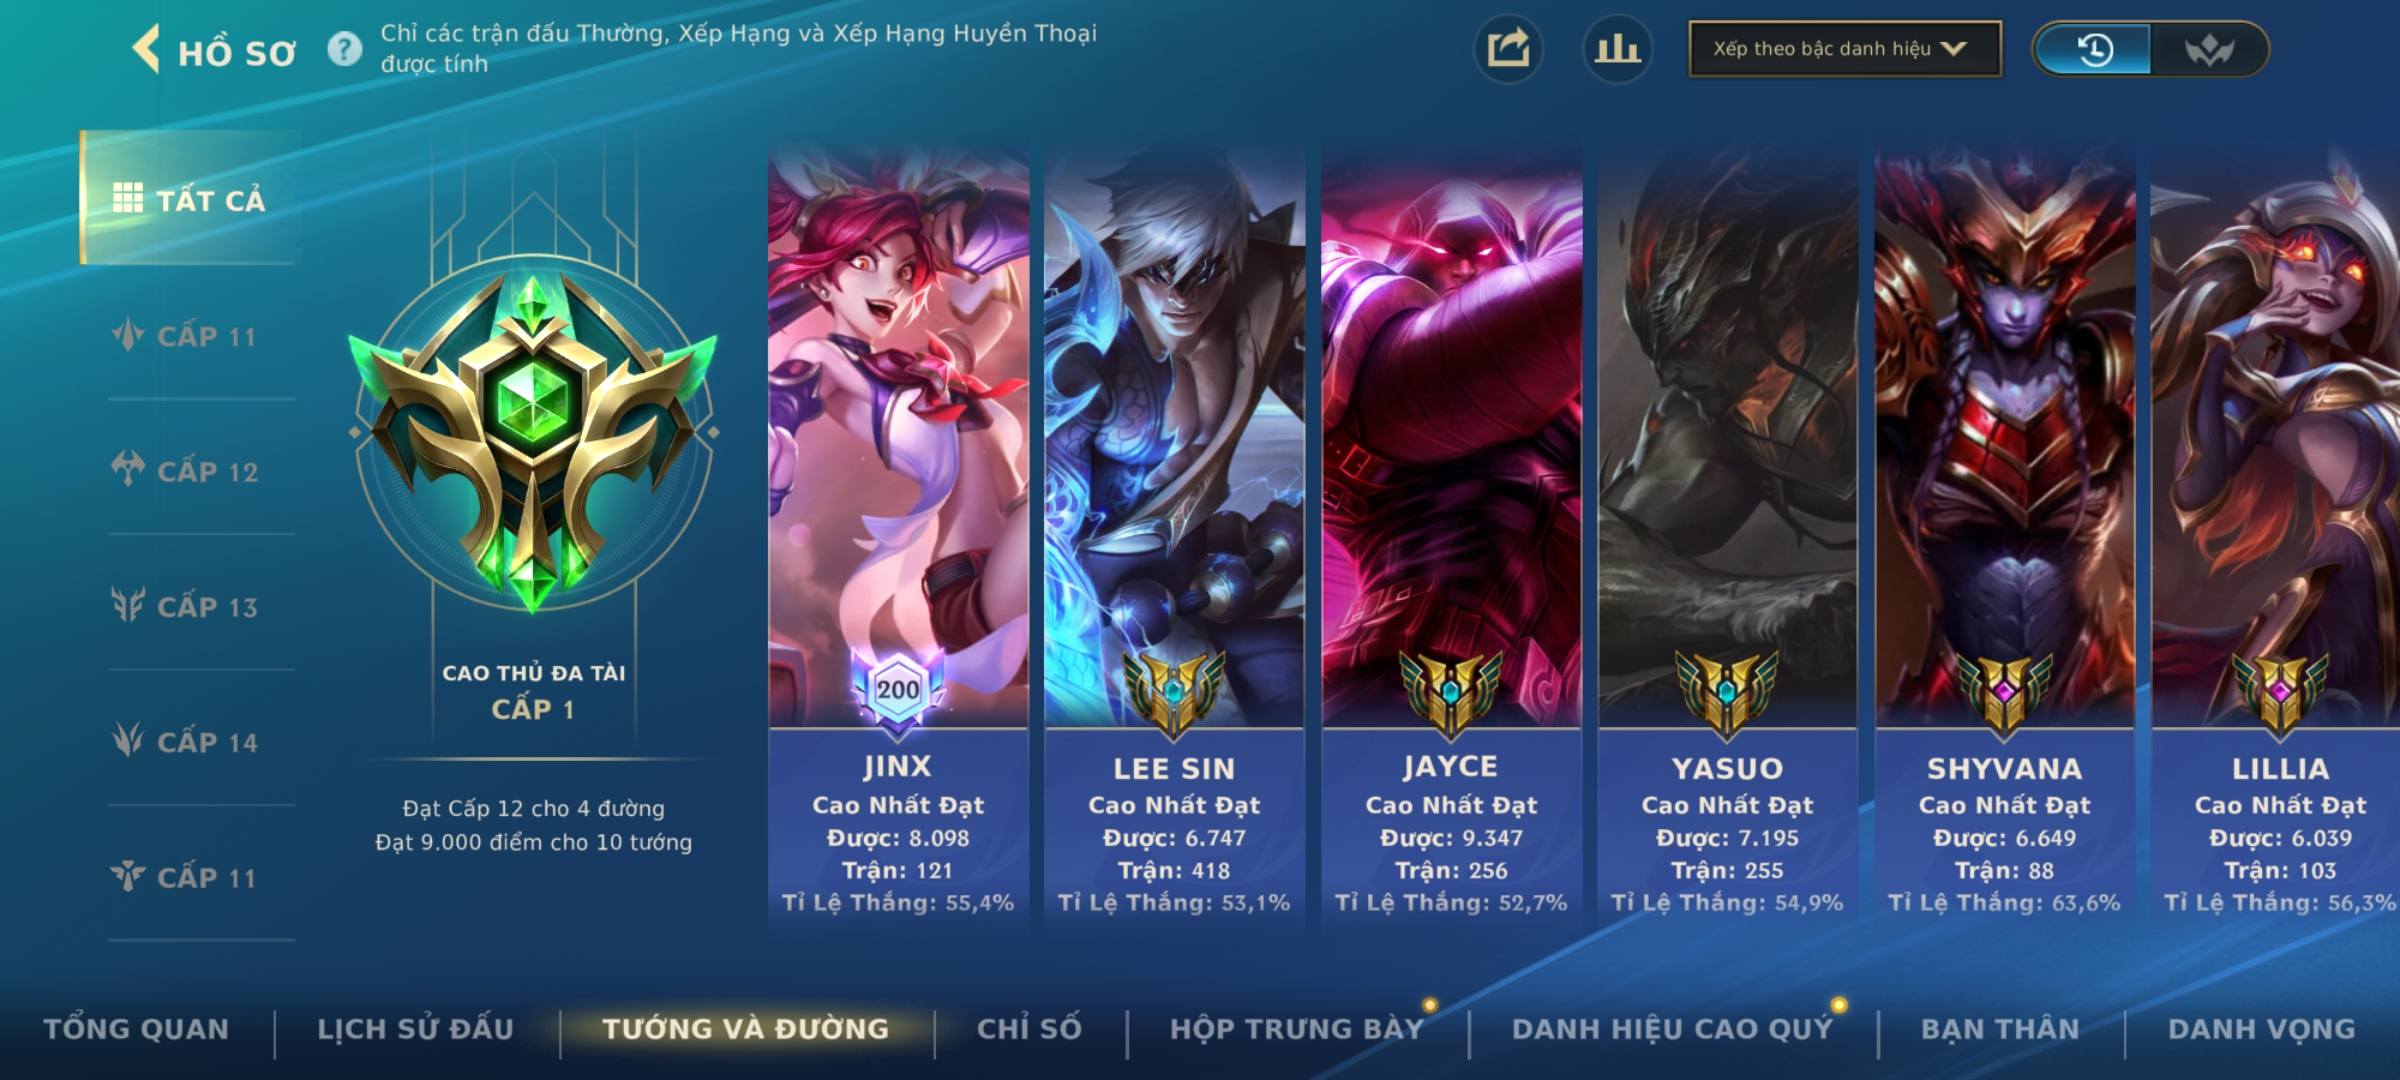Screen dimensions: 2400x1080
Task: Go to the Danh Hiệu Cao Quý tab
Action: [1673, 1029]
